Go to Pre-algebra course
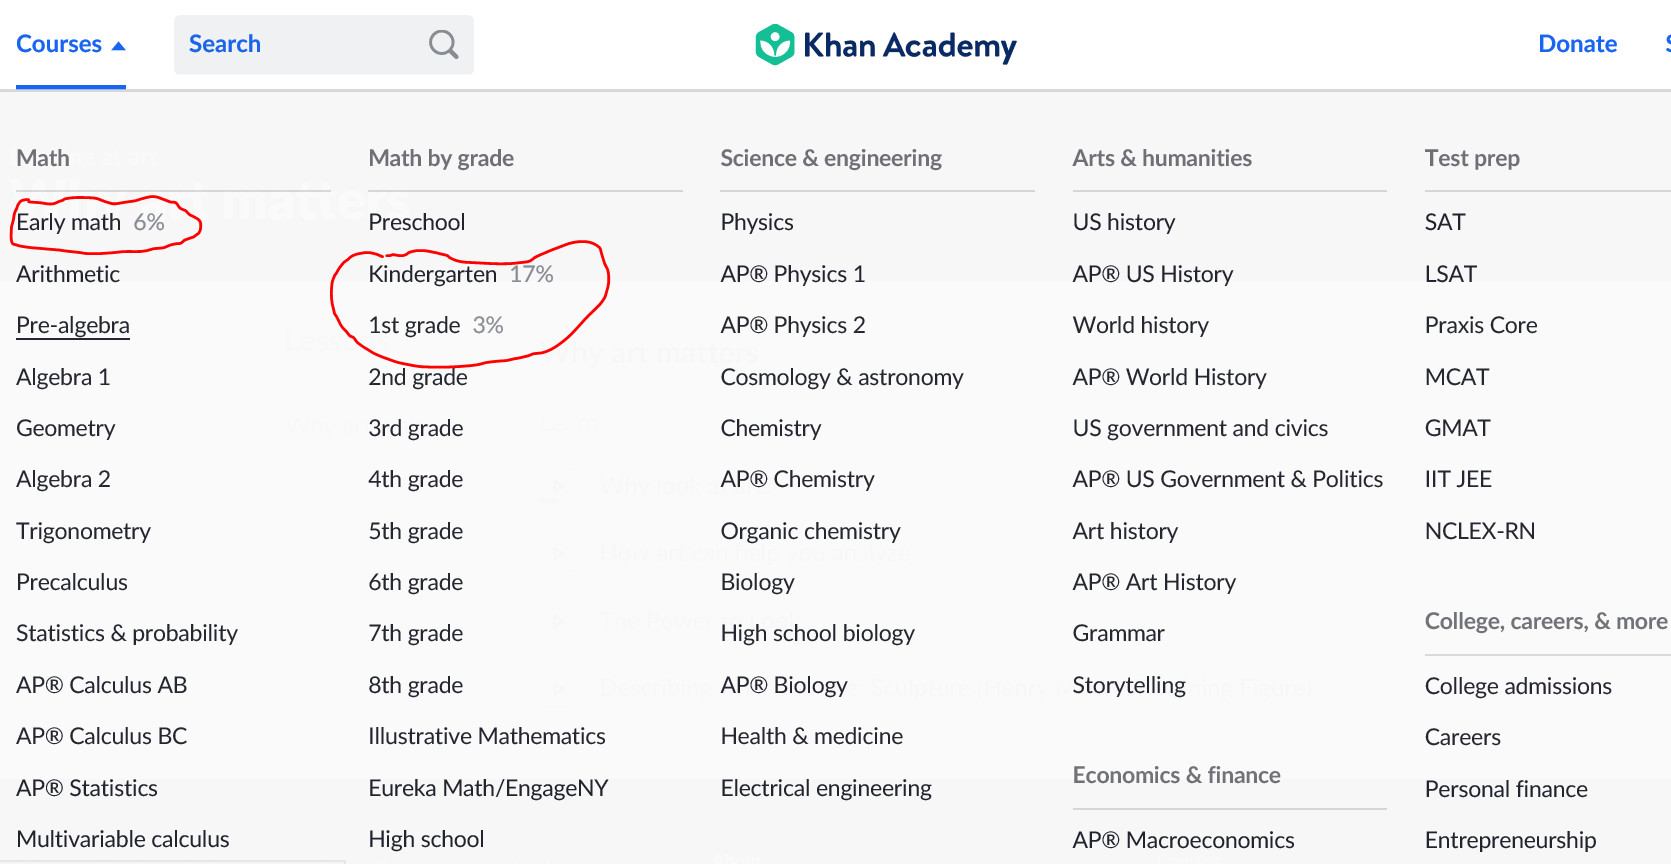This screenshot has height=864, width=1671. tap(73, 325)
